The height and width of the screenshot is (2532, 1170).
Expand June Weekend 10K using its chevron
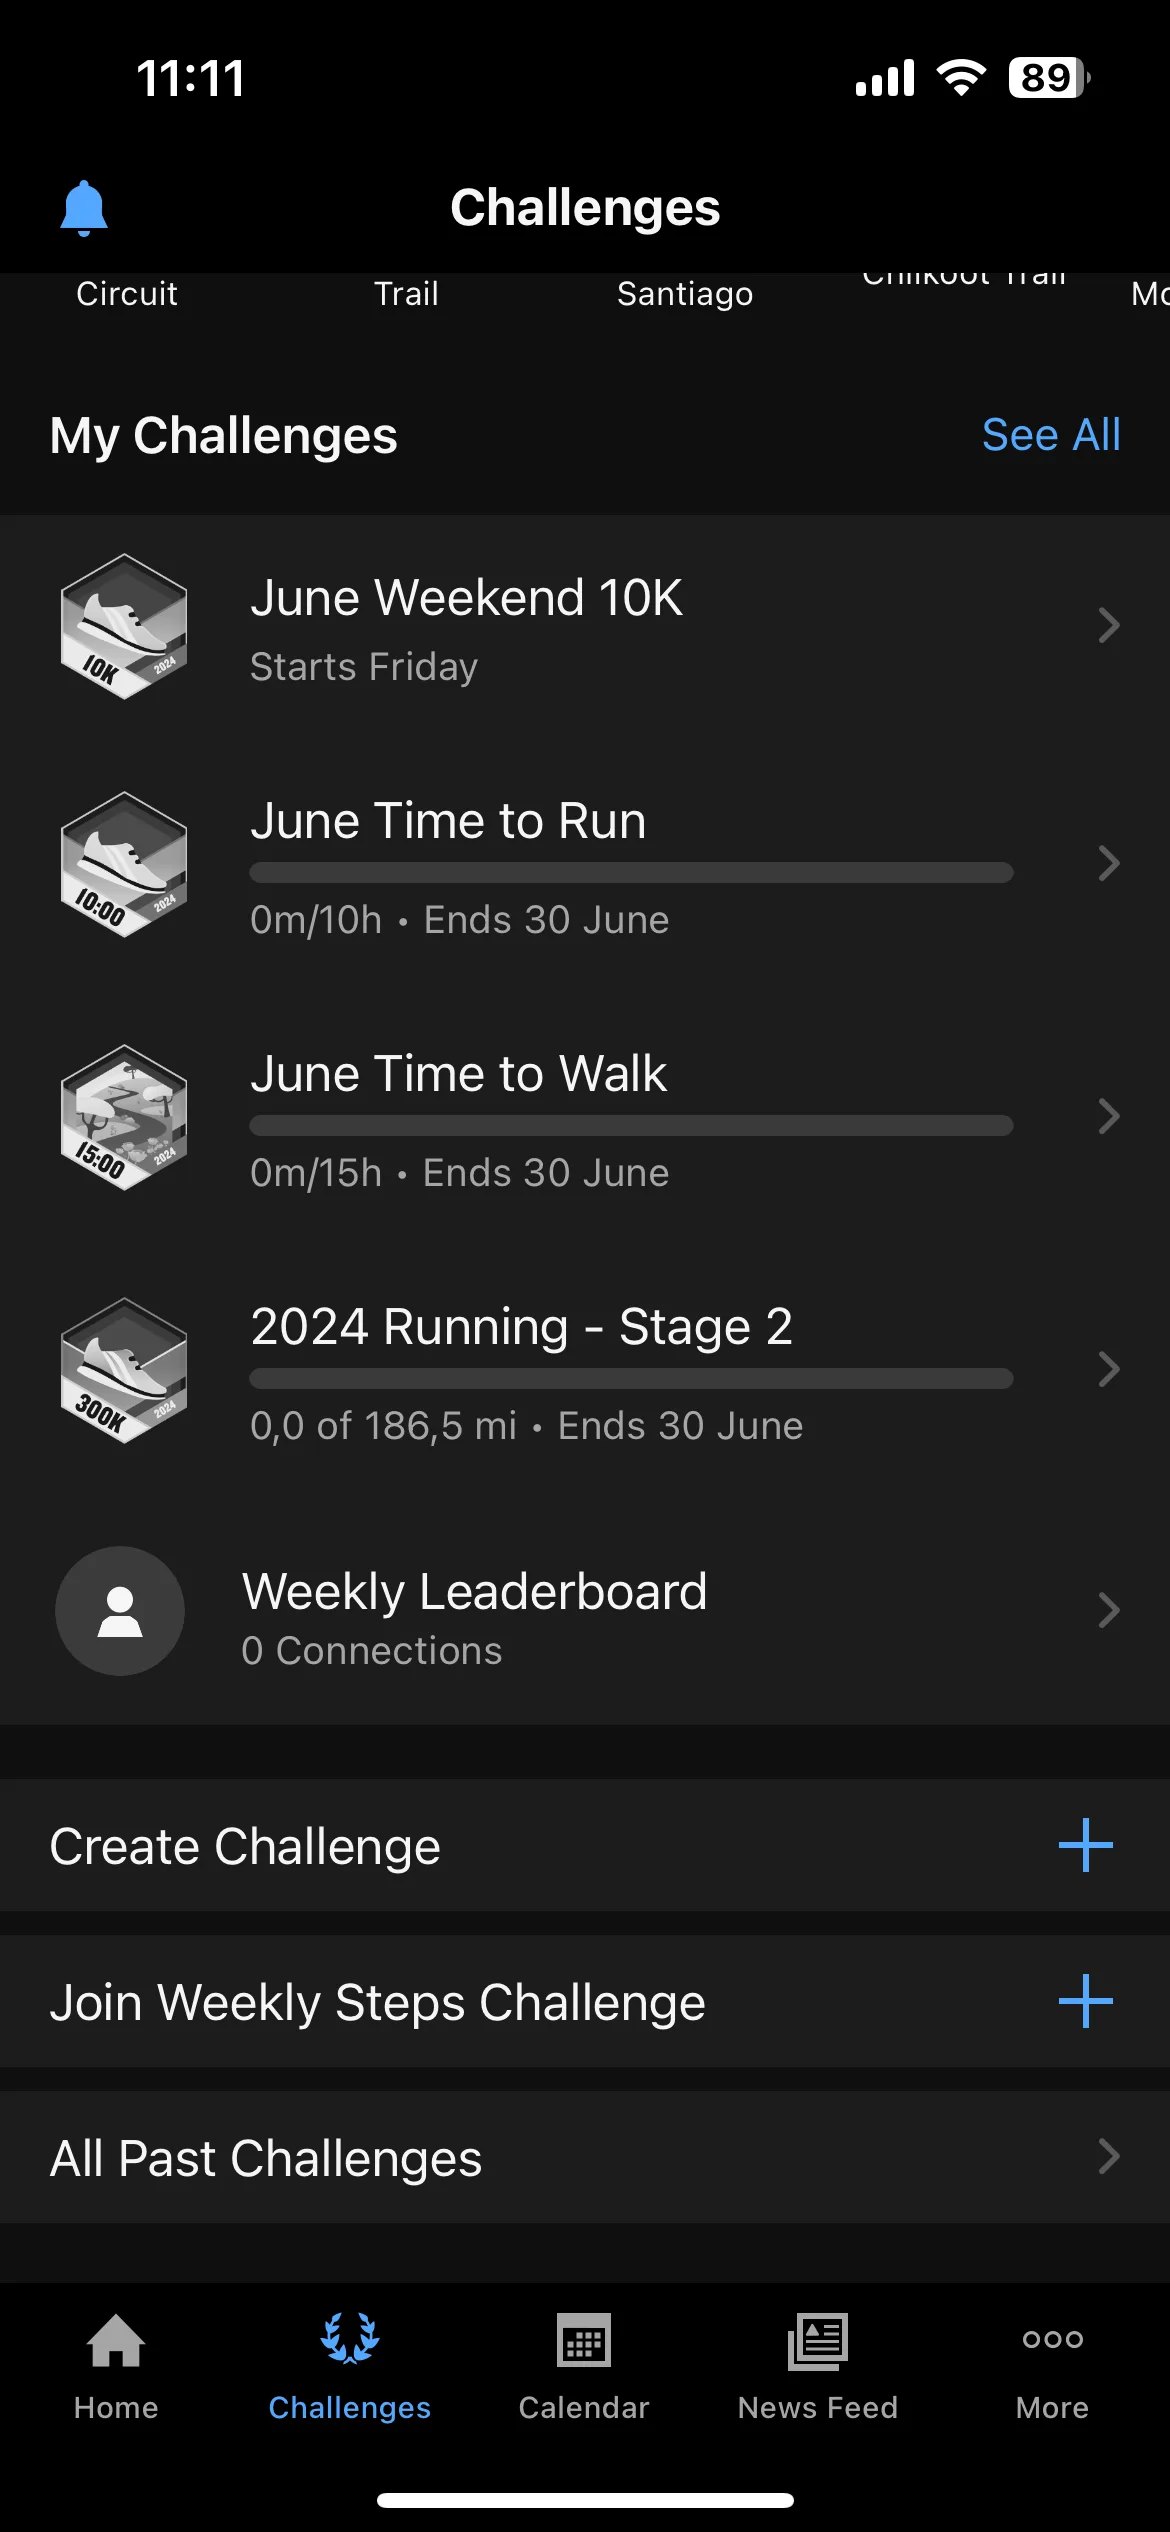[x=1108, y=625]
